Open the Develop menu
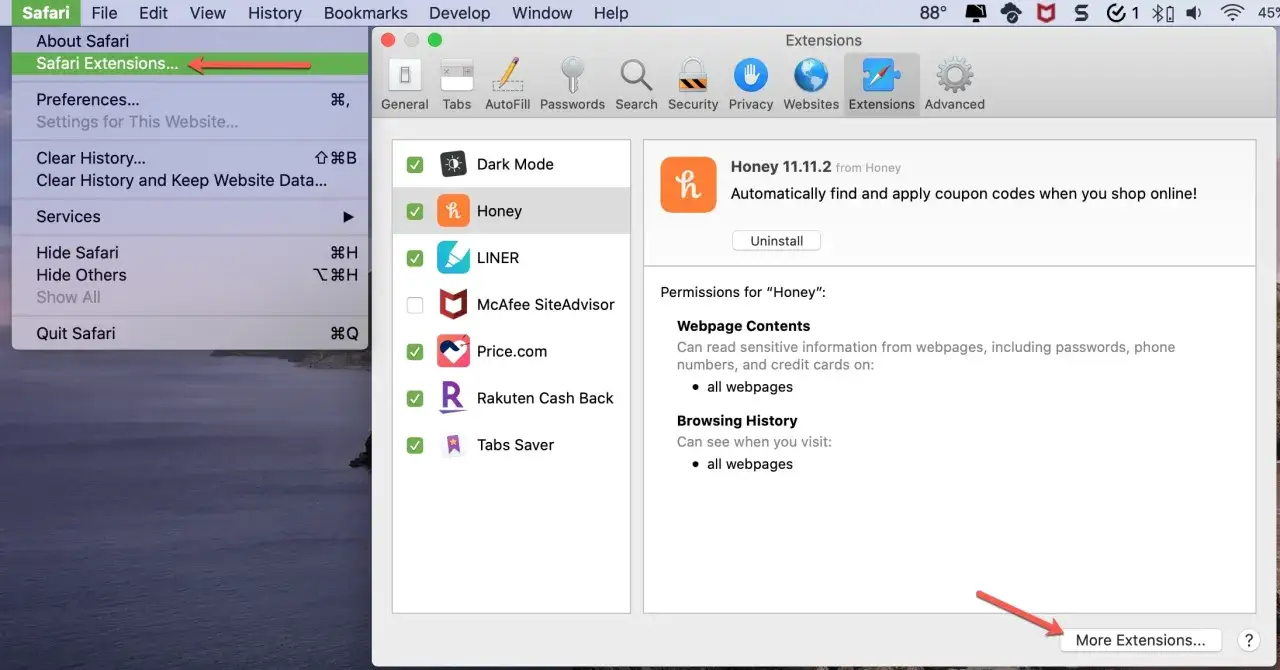This screenshot has width=1280, height=670. click(459, 13)
